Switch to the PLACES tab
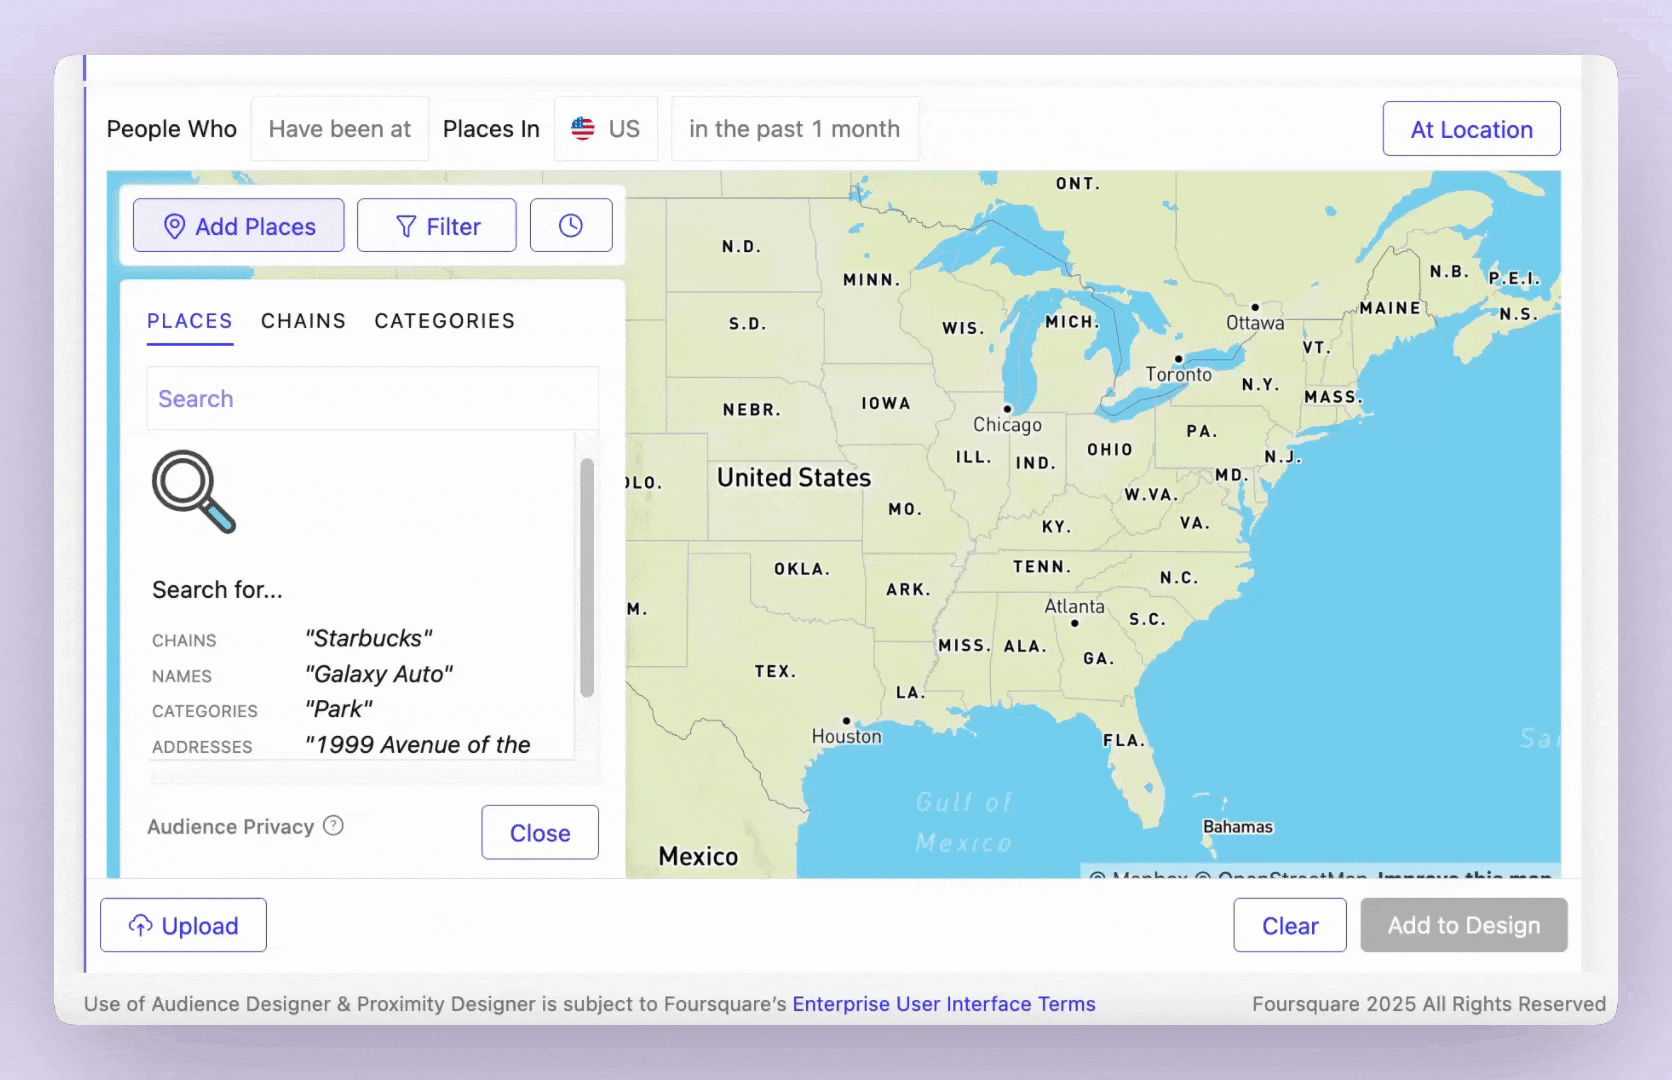The image size is (1672, 1080). [x=190, y=321]
